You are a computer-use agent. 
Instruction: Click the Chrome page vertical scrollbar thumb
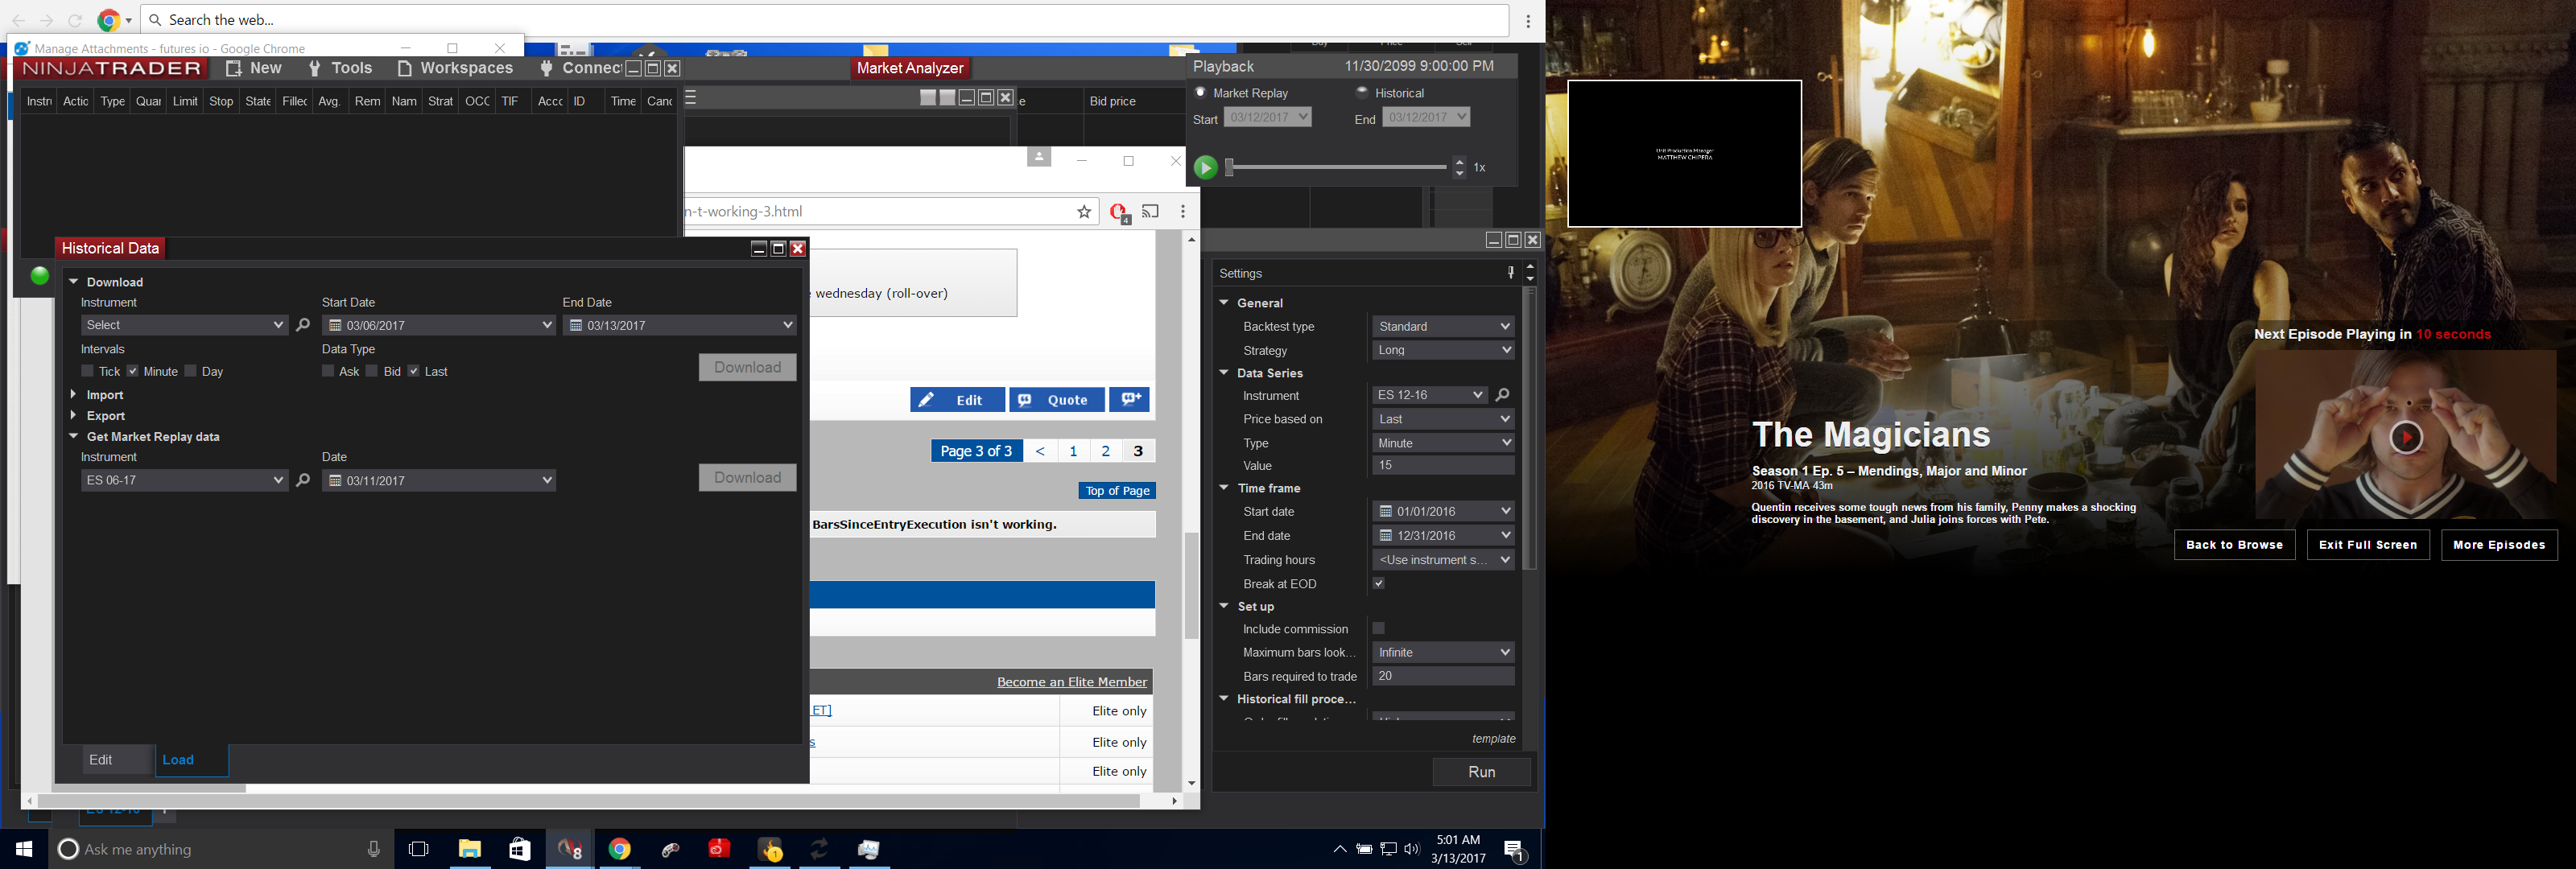click(1191, 585)
